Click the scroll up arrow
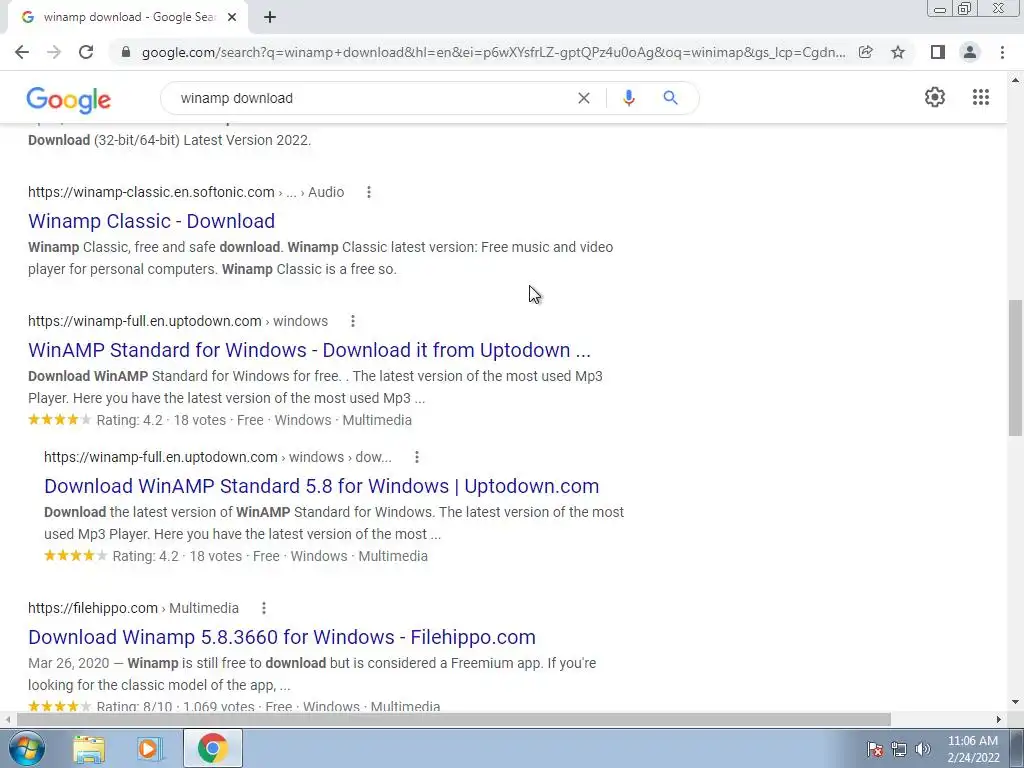Image resolution: width=1024 pixels, height=768 pixels. [x=1015, y=80]
